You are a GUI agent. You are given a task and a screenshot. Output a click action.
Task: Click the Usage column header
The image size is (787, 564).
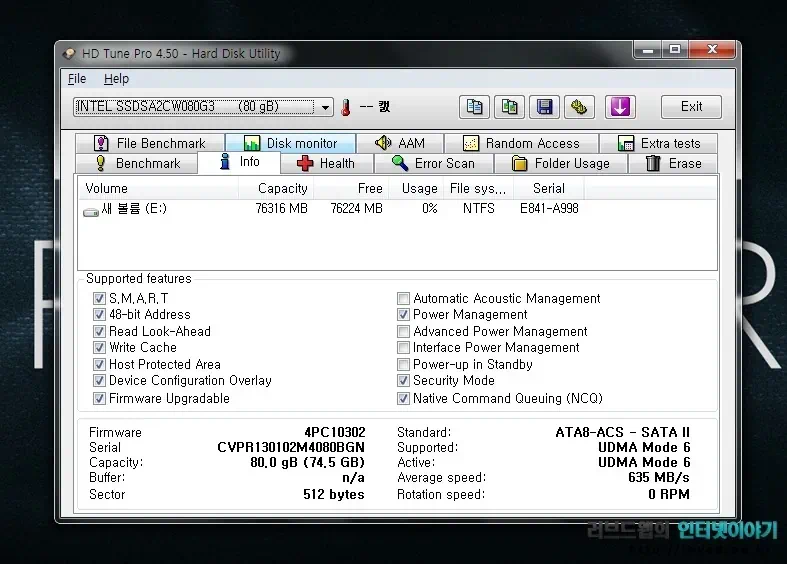pyautogui.click(x=416, y=189)
